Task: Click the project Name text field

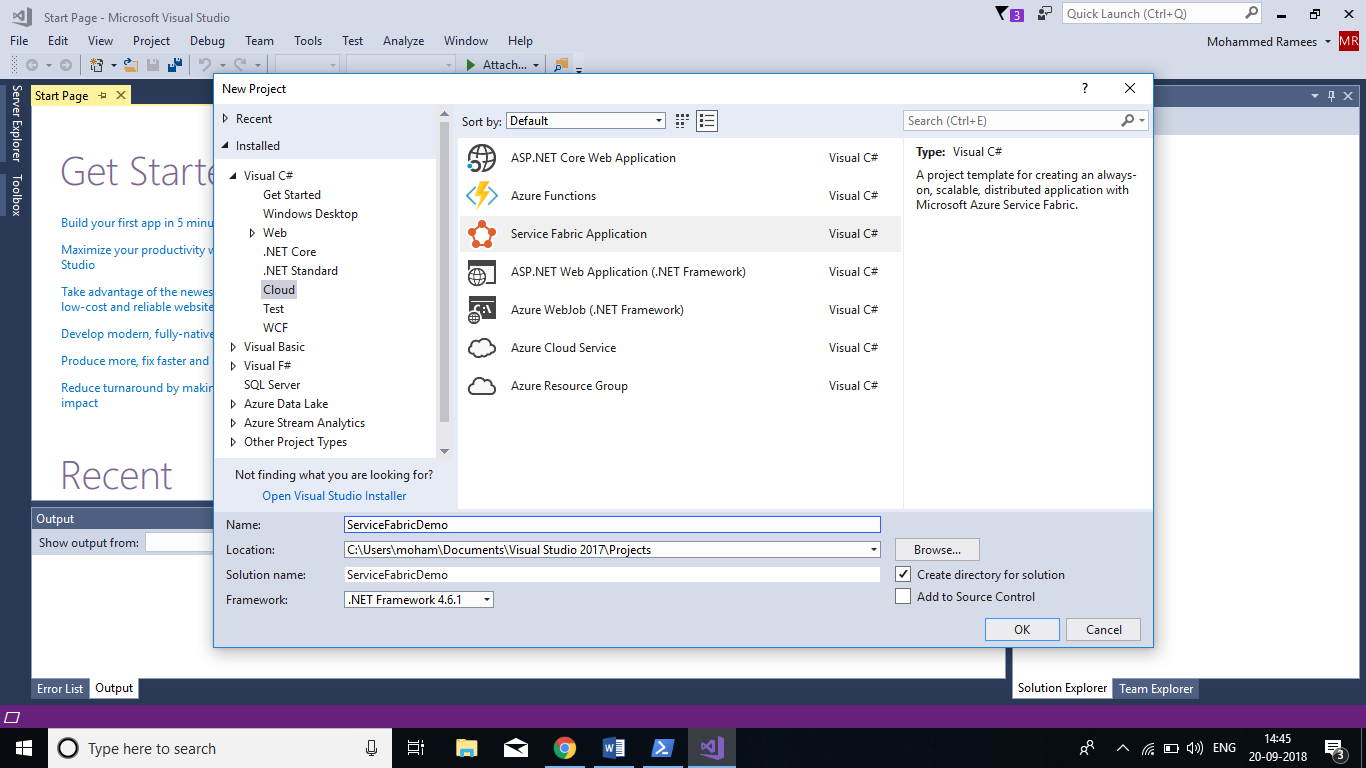Action: (x=611, y=525)
